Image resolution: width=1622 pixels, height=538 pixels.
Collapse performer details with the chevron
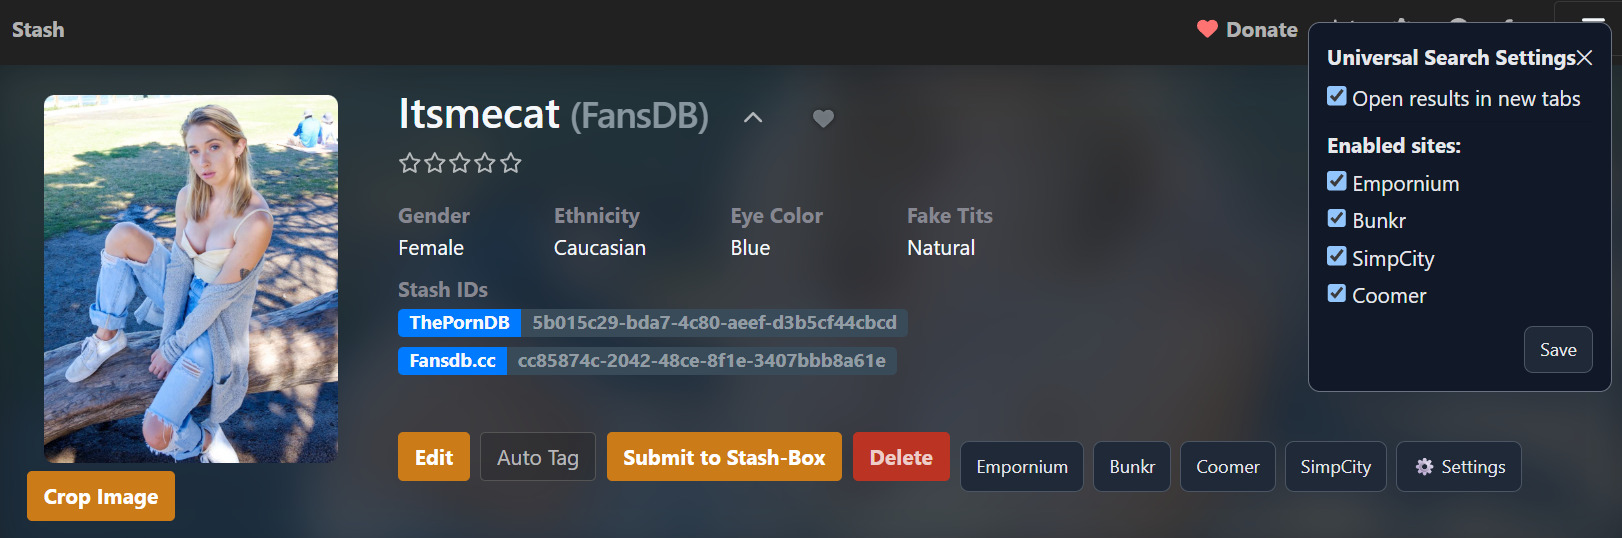[x=753, y=118]
